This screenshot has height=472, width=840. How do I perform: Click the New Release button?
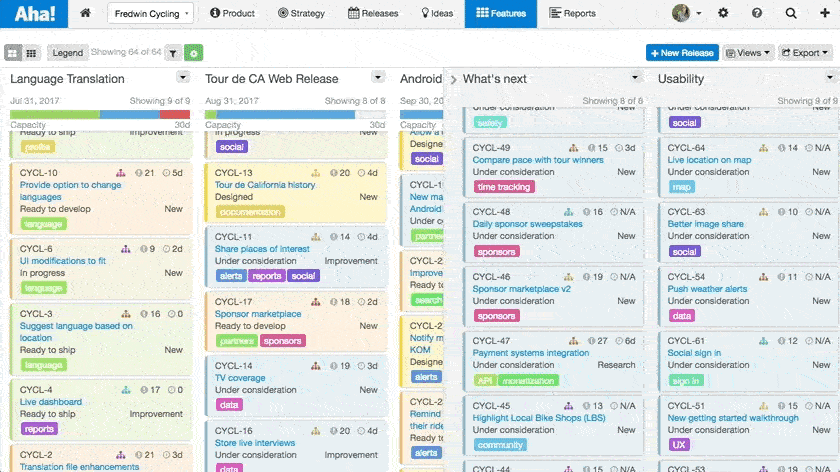pyautogui.click(x=682, y=53)
